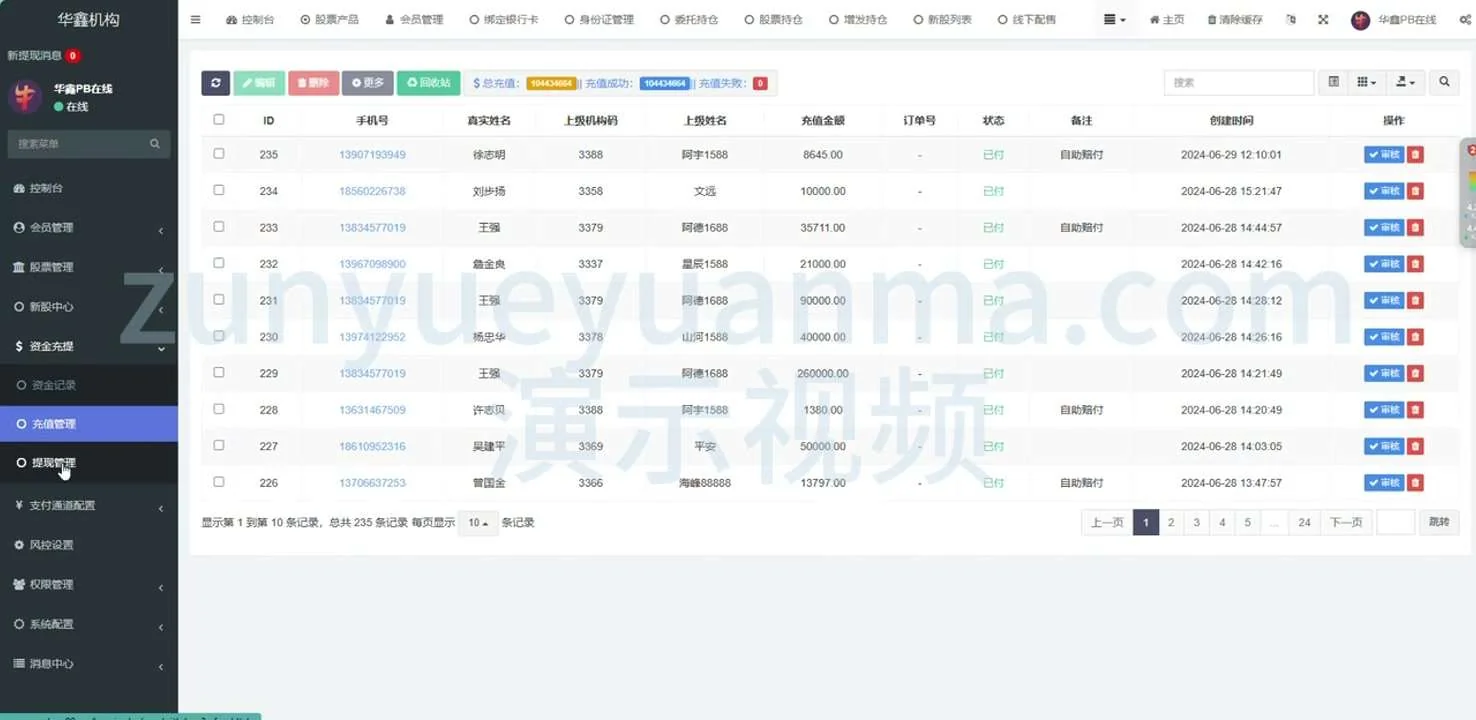The width and height of the screenshot is (1476, 720).
Task: Open phone number link 13907193949
Action: coord(372,155)
